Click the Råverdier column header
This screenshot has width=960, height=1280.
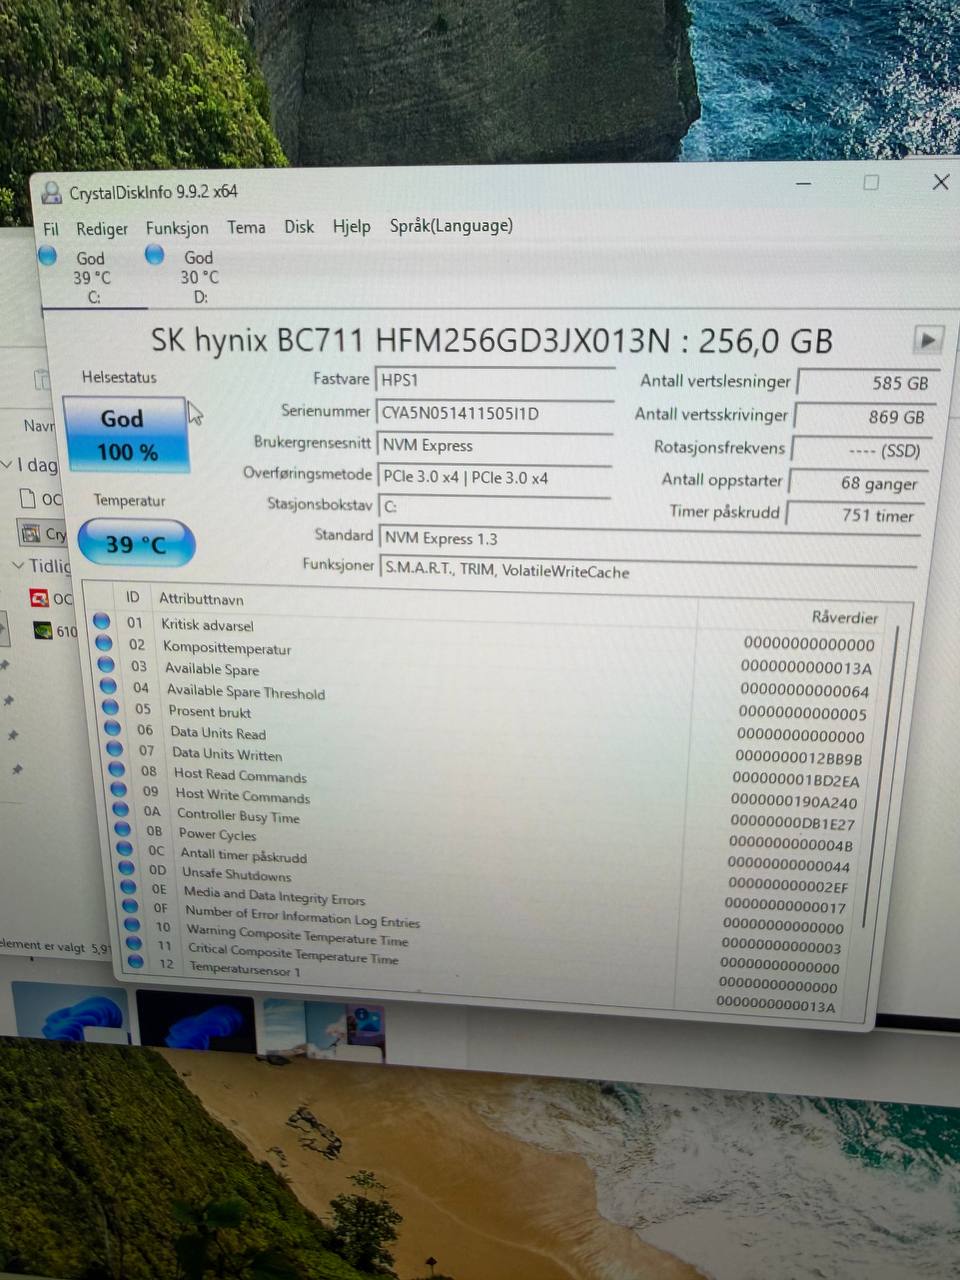[845, 617]
